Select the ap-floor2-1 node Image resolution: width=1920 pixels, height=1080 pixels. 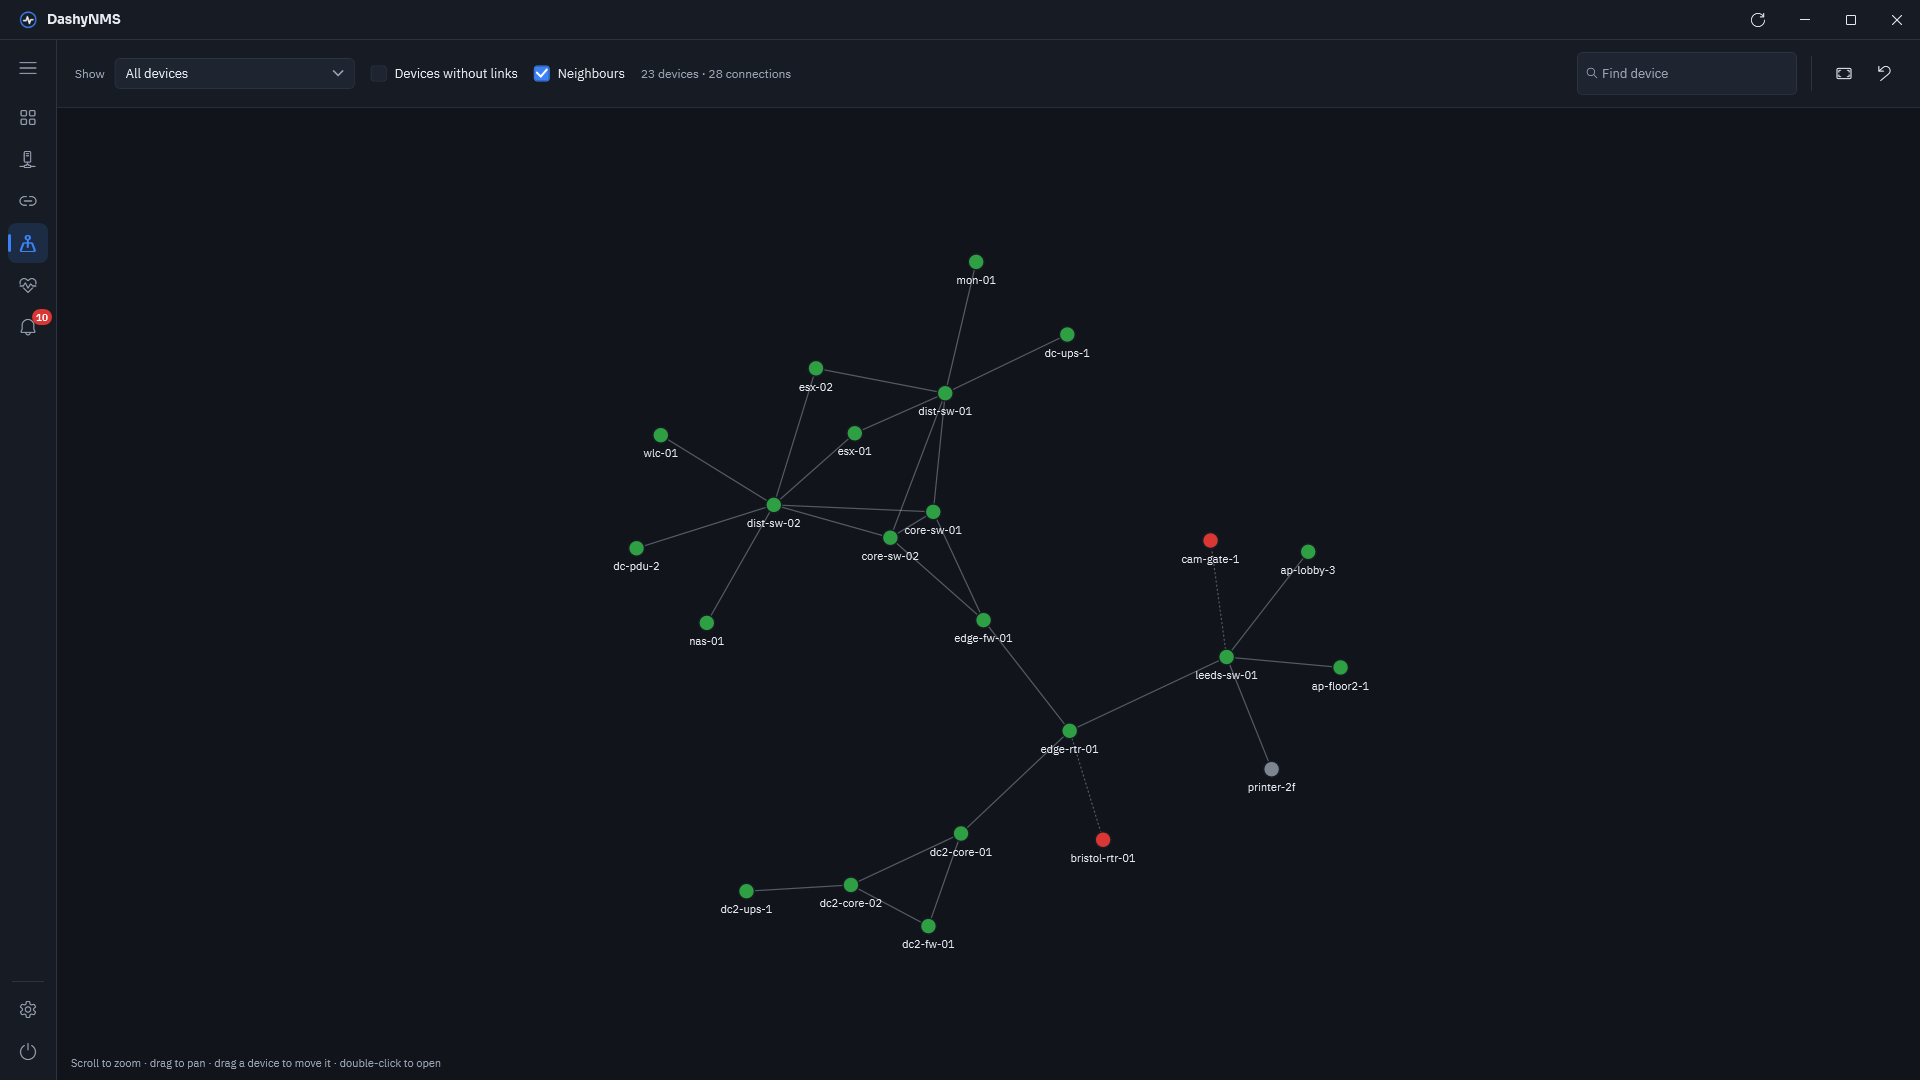(x=1340, y=668)
